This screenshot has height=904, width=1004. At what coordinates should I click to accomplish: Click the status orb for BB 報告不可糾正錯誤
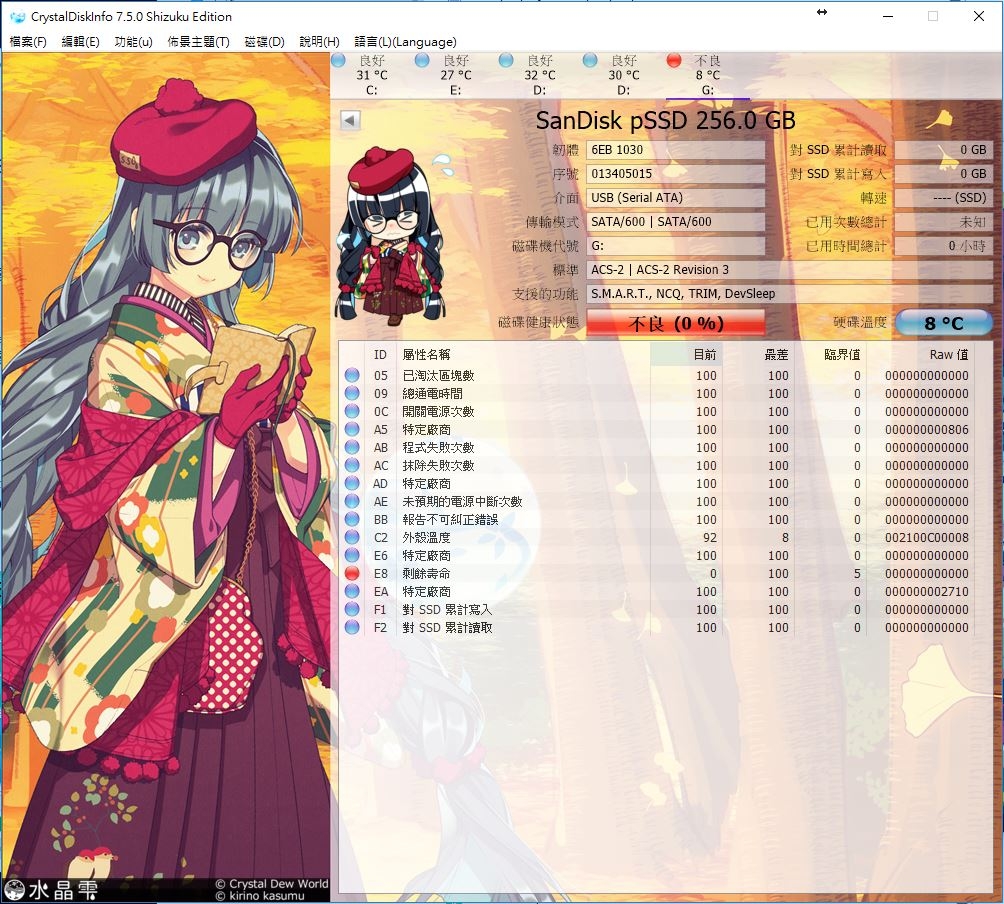352,519
